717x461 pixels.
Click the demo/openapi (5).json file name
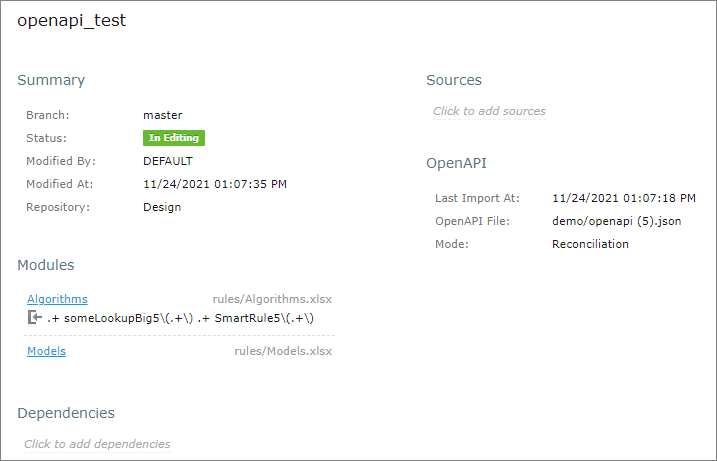pos(616,221)
